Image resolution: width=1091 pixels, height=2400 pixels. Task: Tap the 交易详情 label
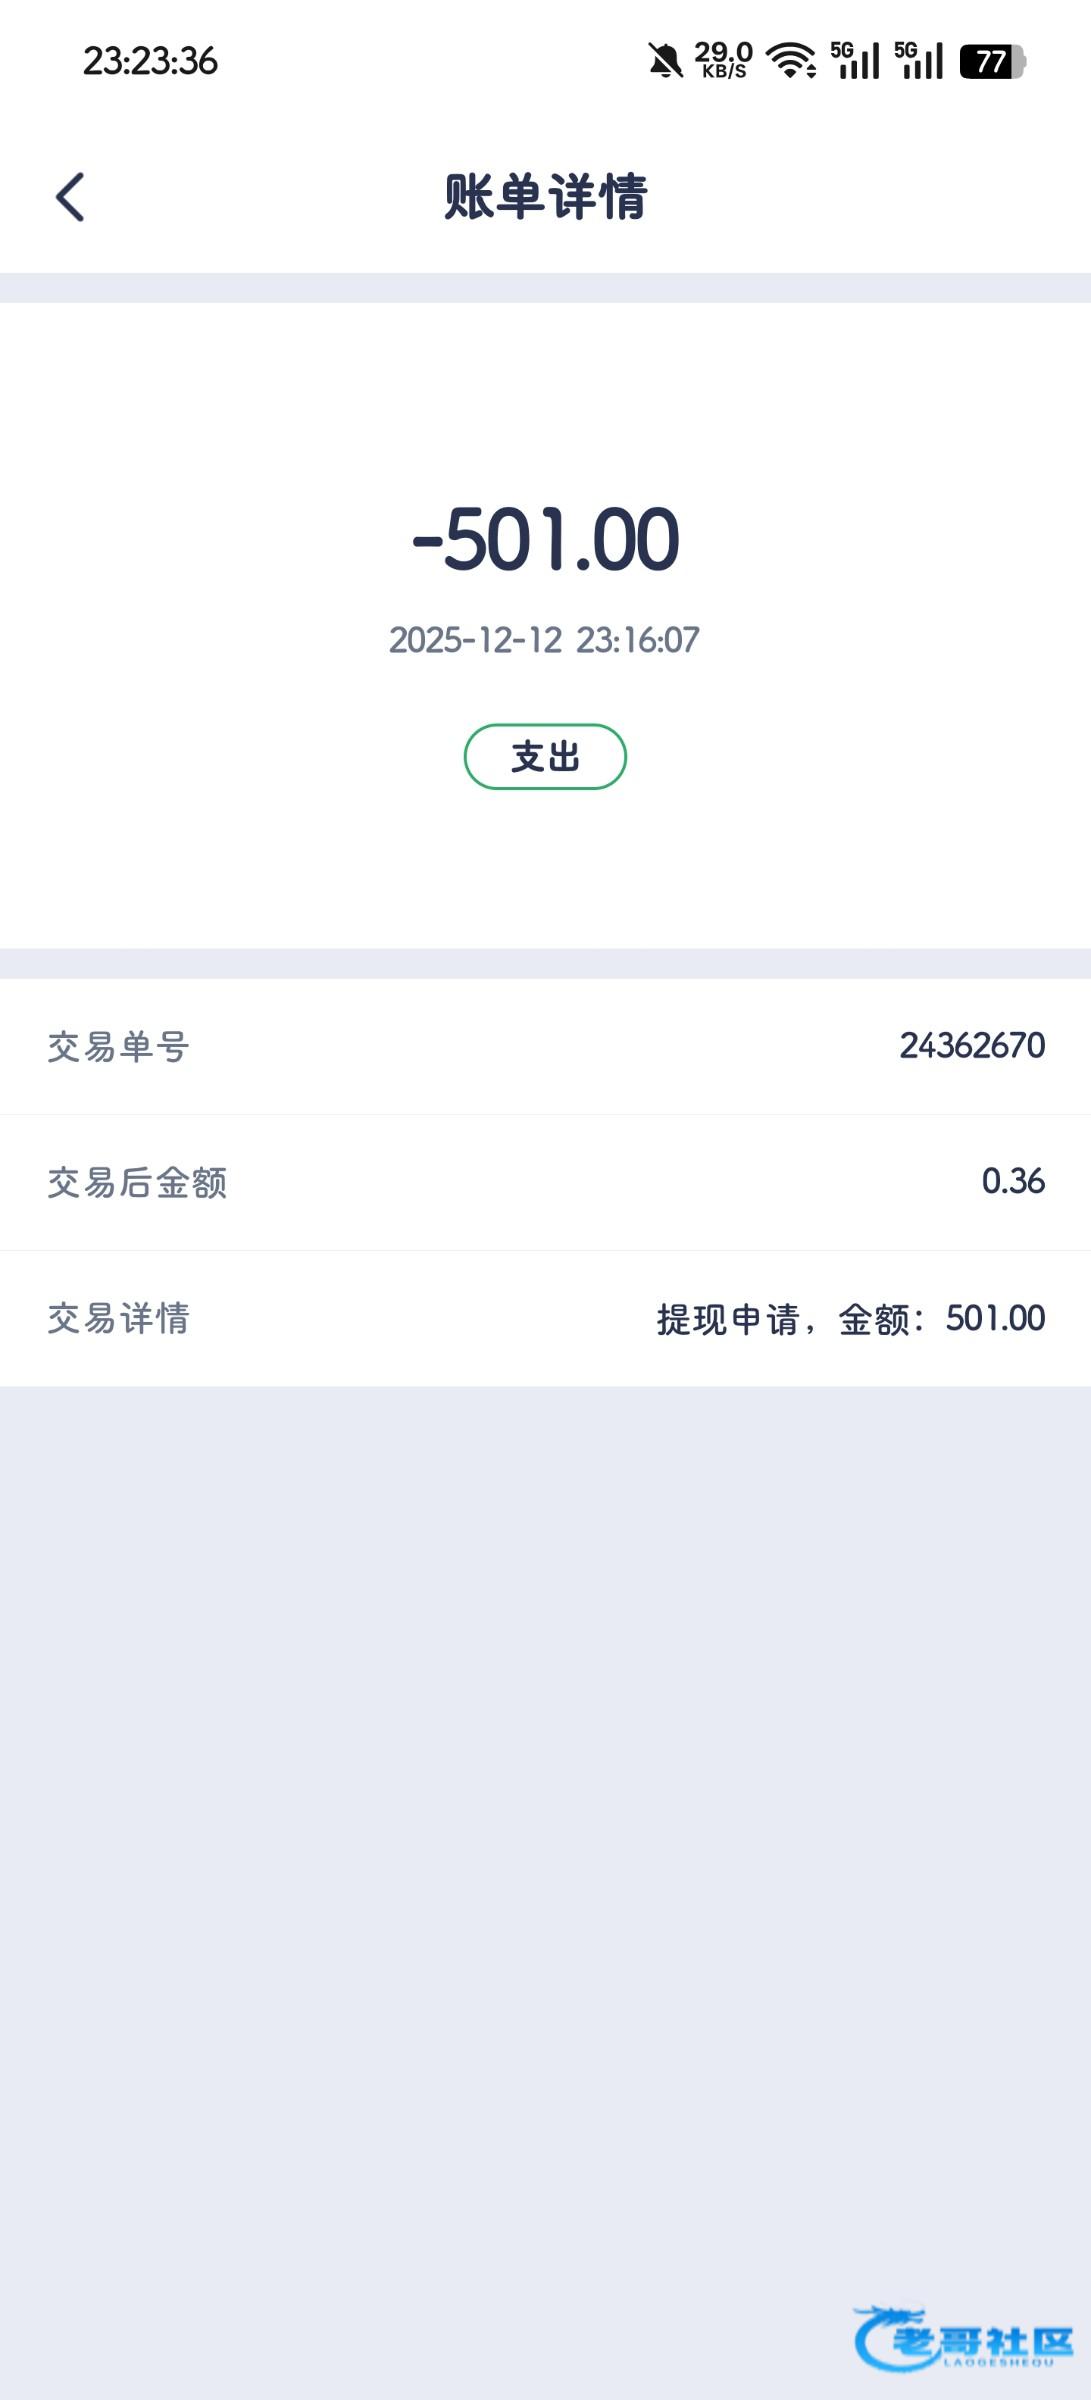click(119, 1319)
